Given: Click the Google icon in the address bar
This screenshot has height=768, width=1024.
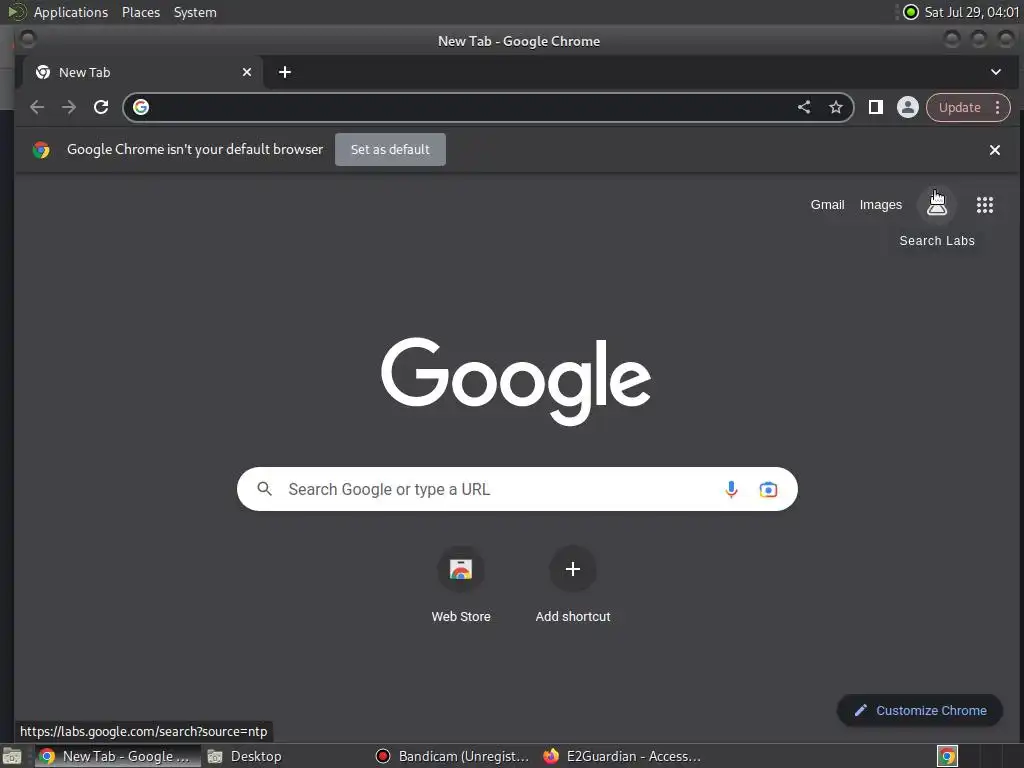Looking at the screenshot, I should click(x=141, y=107).
